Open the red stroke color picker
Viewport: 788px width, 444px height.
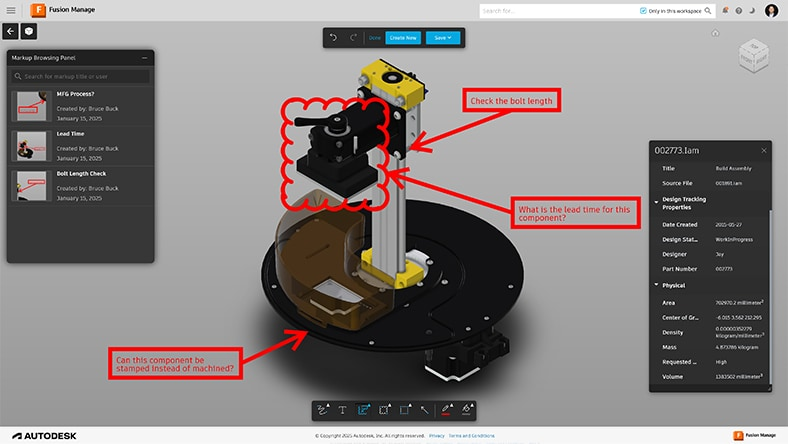[x=445, y=409]
